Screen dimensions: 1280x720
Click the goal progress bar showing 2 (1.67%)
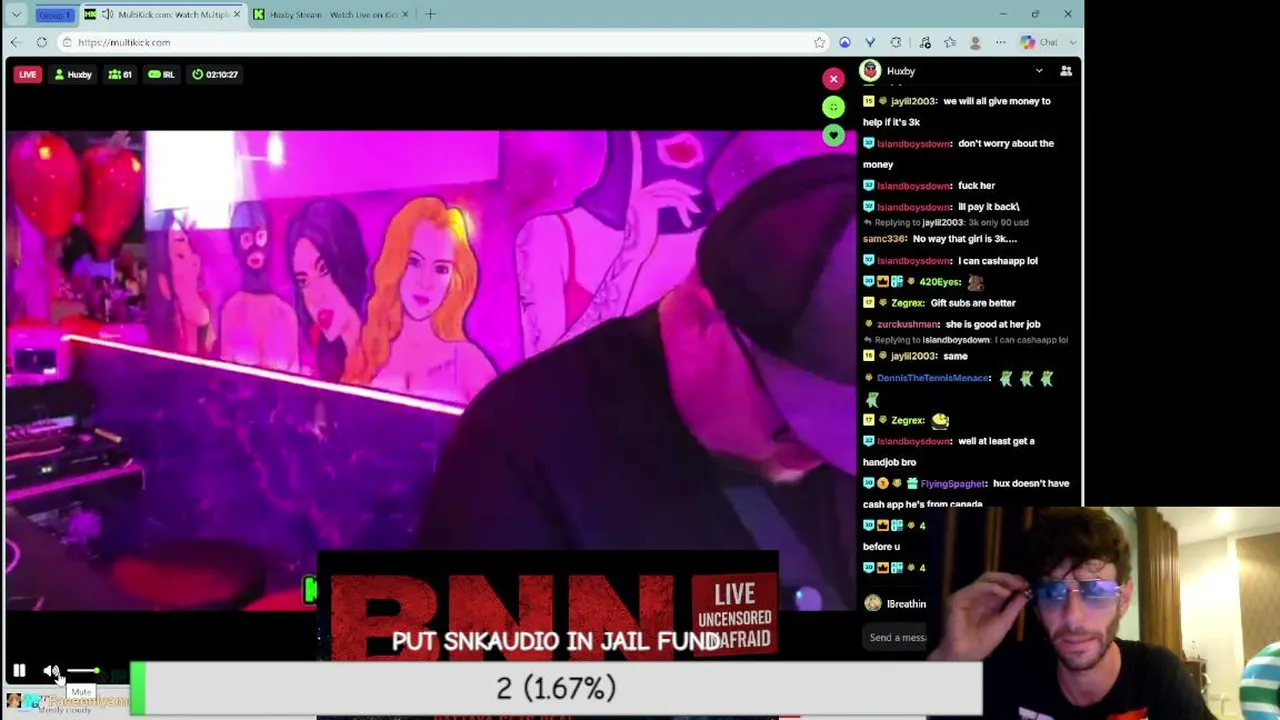tap(556, 688)
